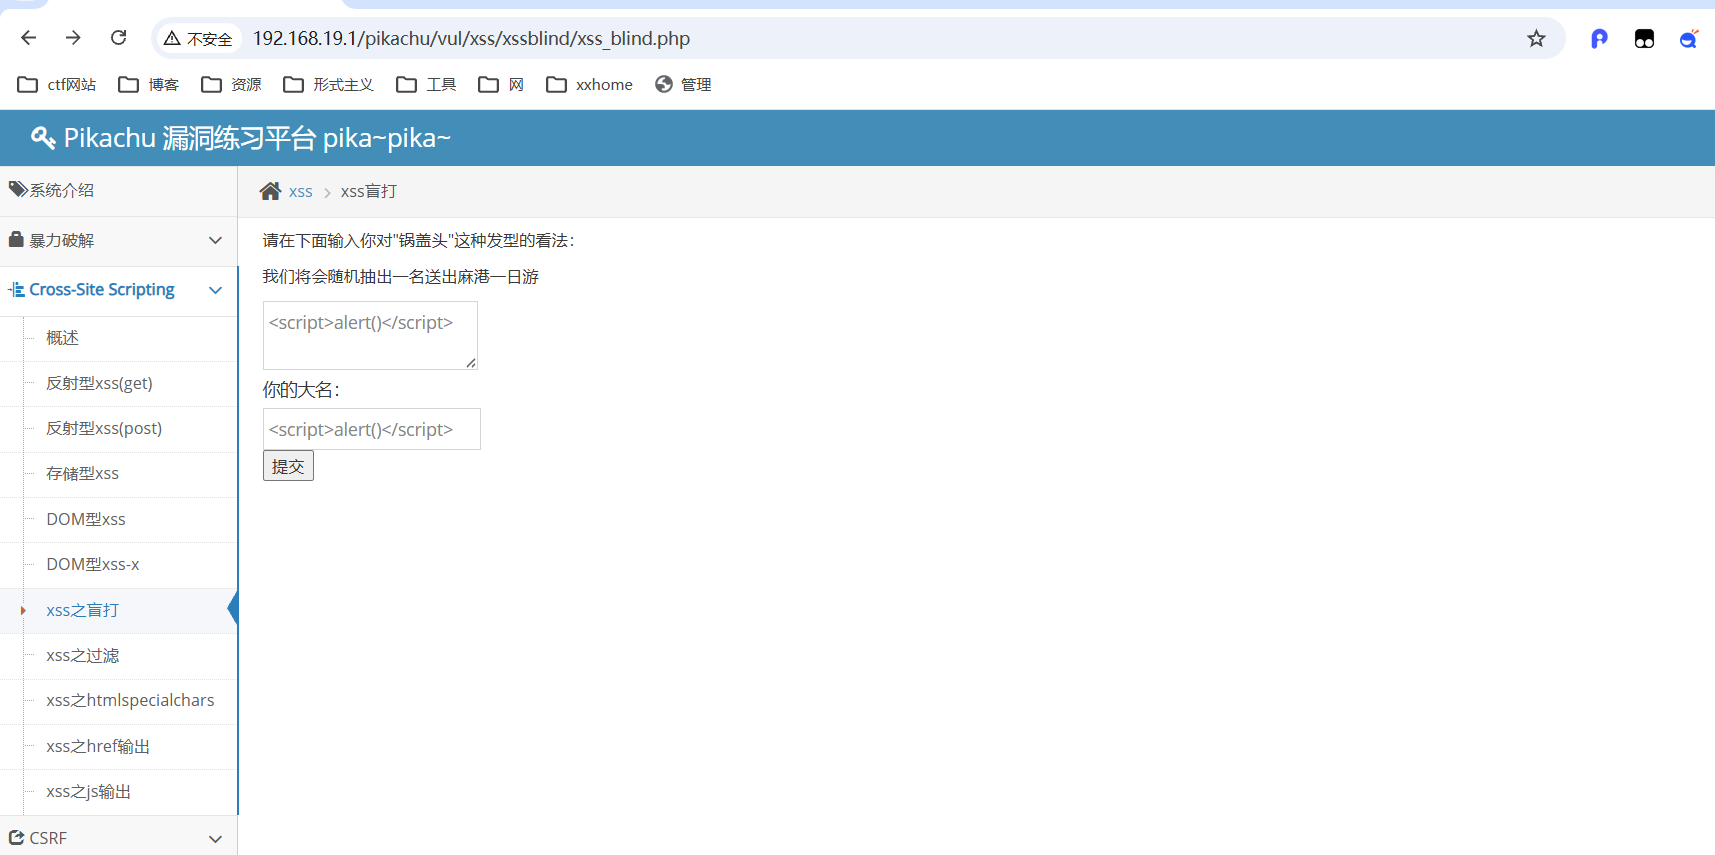Open the black square browser extension
Screen dimensions: 1715x855
pos(1644,39)
